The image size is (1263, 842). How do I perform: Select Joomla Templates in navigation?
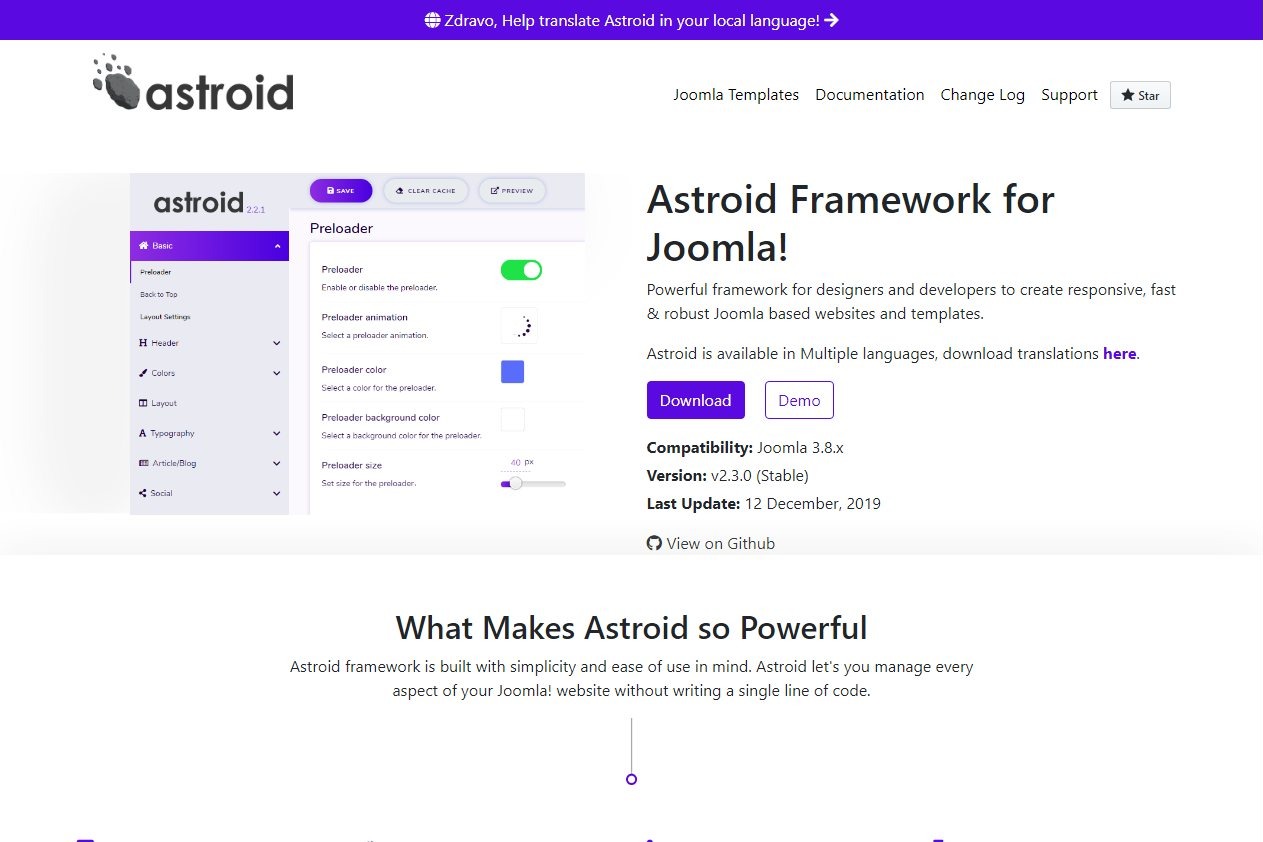click(x=736, y=94)
